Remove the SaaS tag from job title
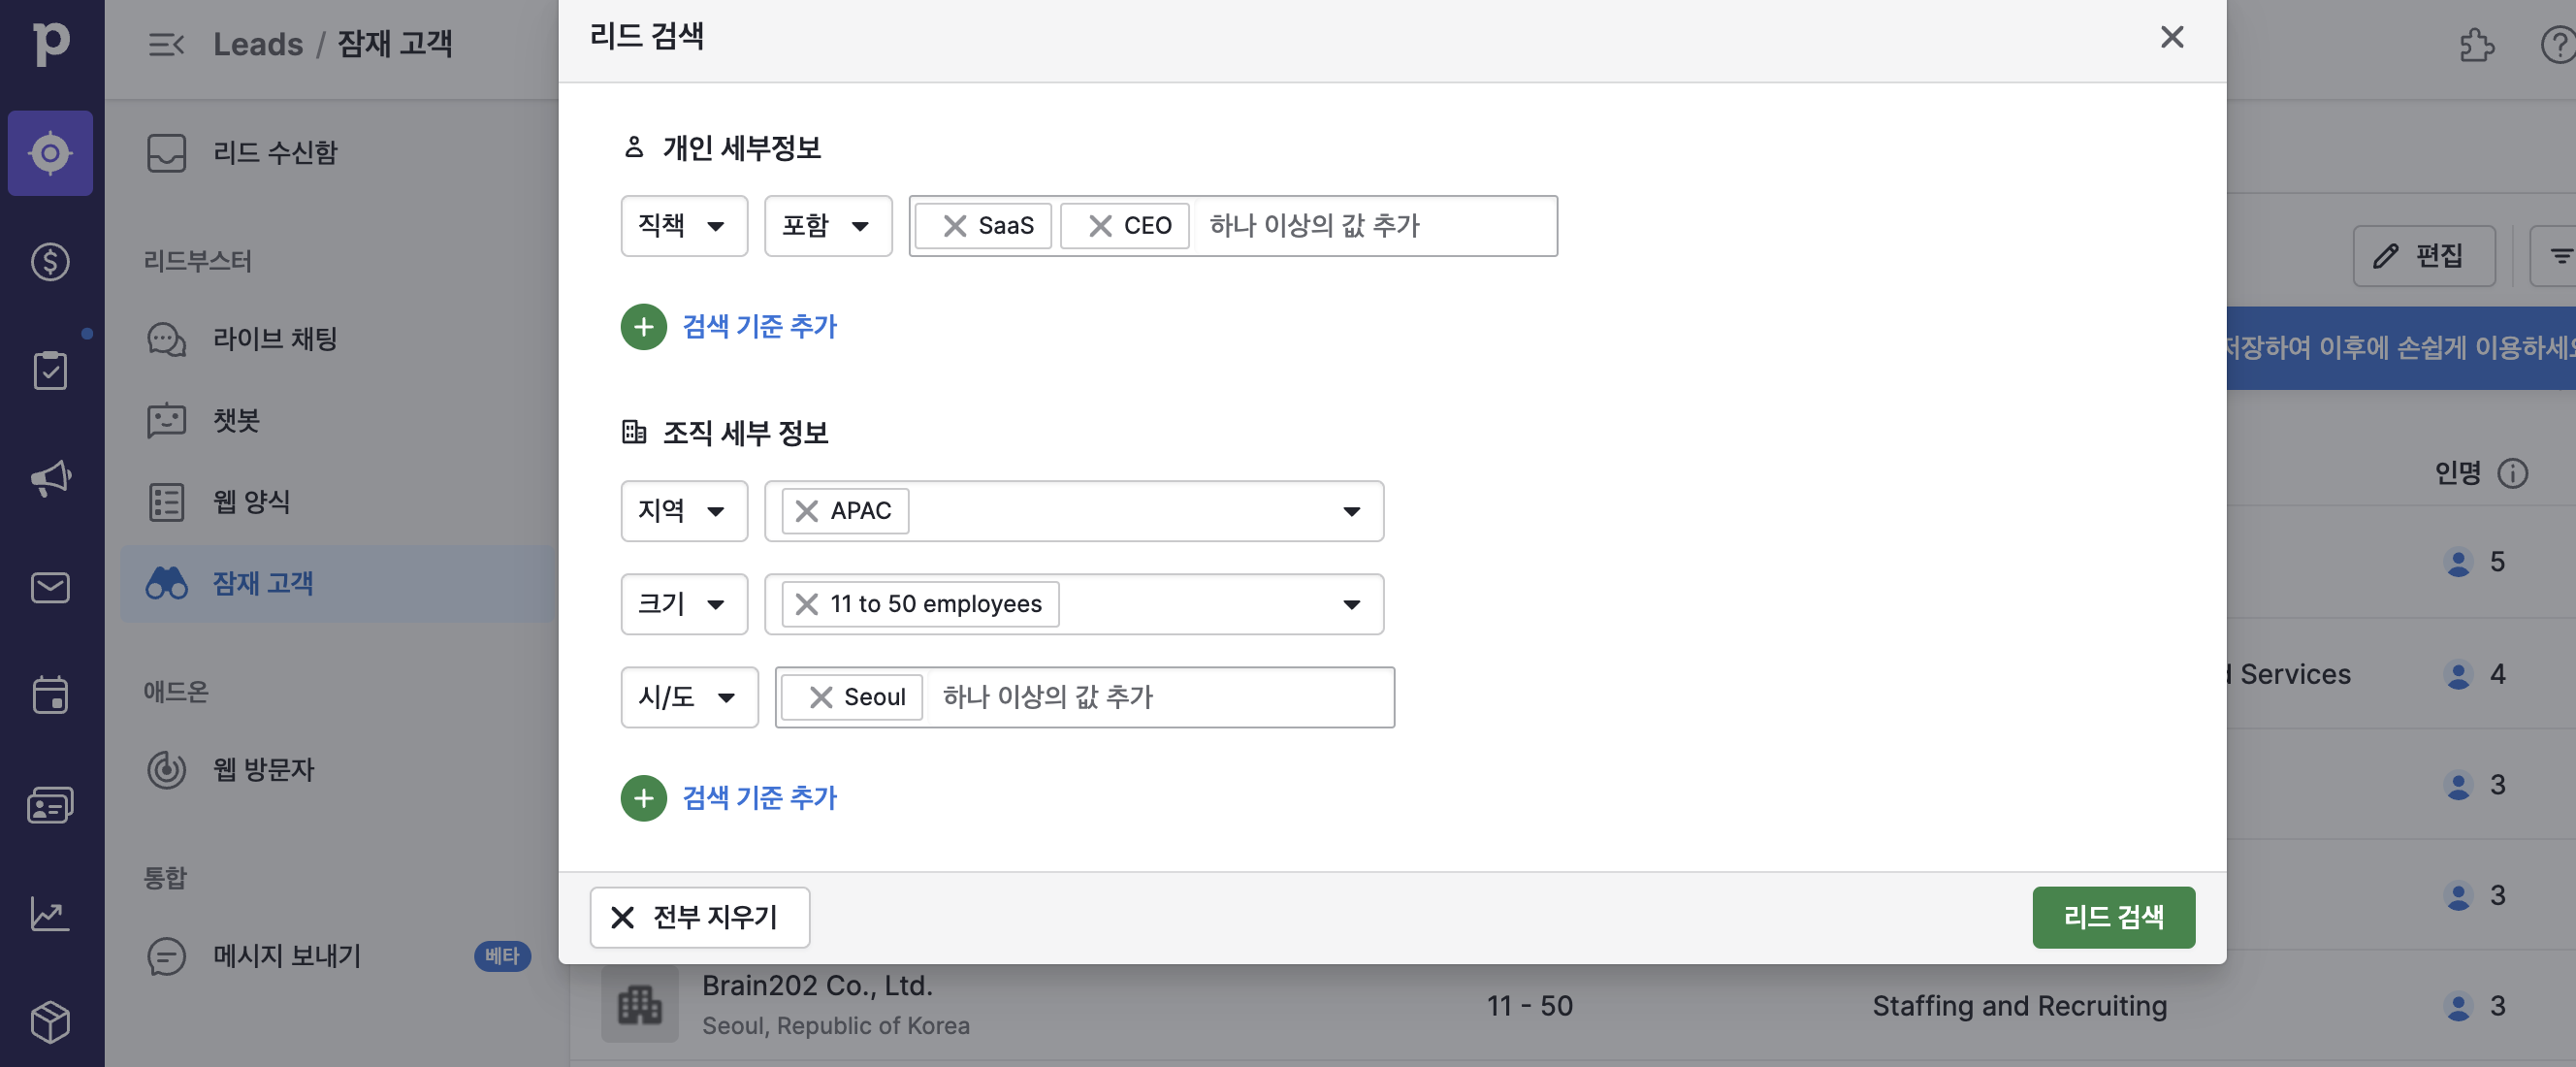The image size is (2576, 1067). click(x=954, y=226)
